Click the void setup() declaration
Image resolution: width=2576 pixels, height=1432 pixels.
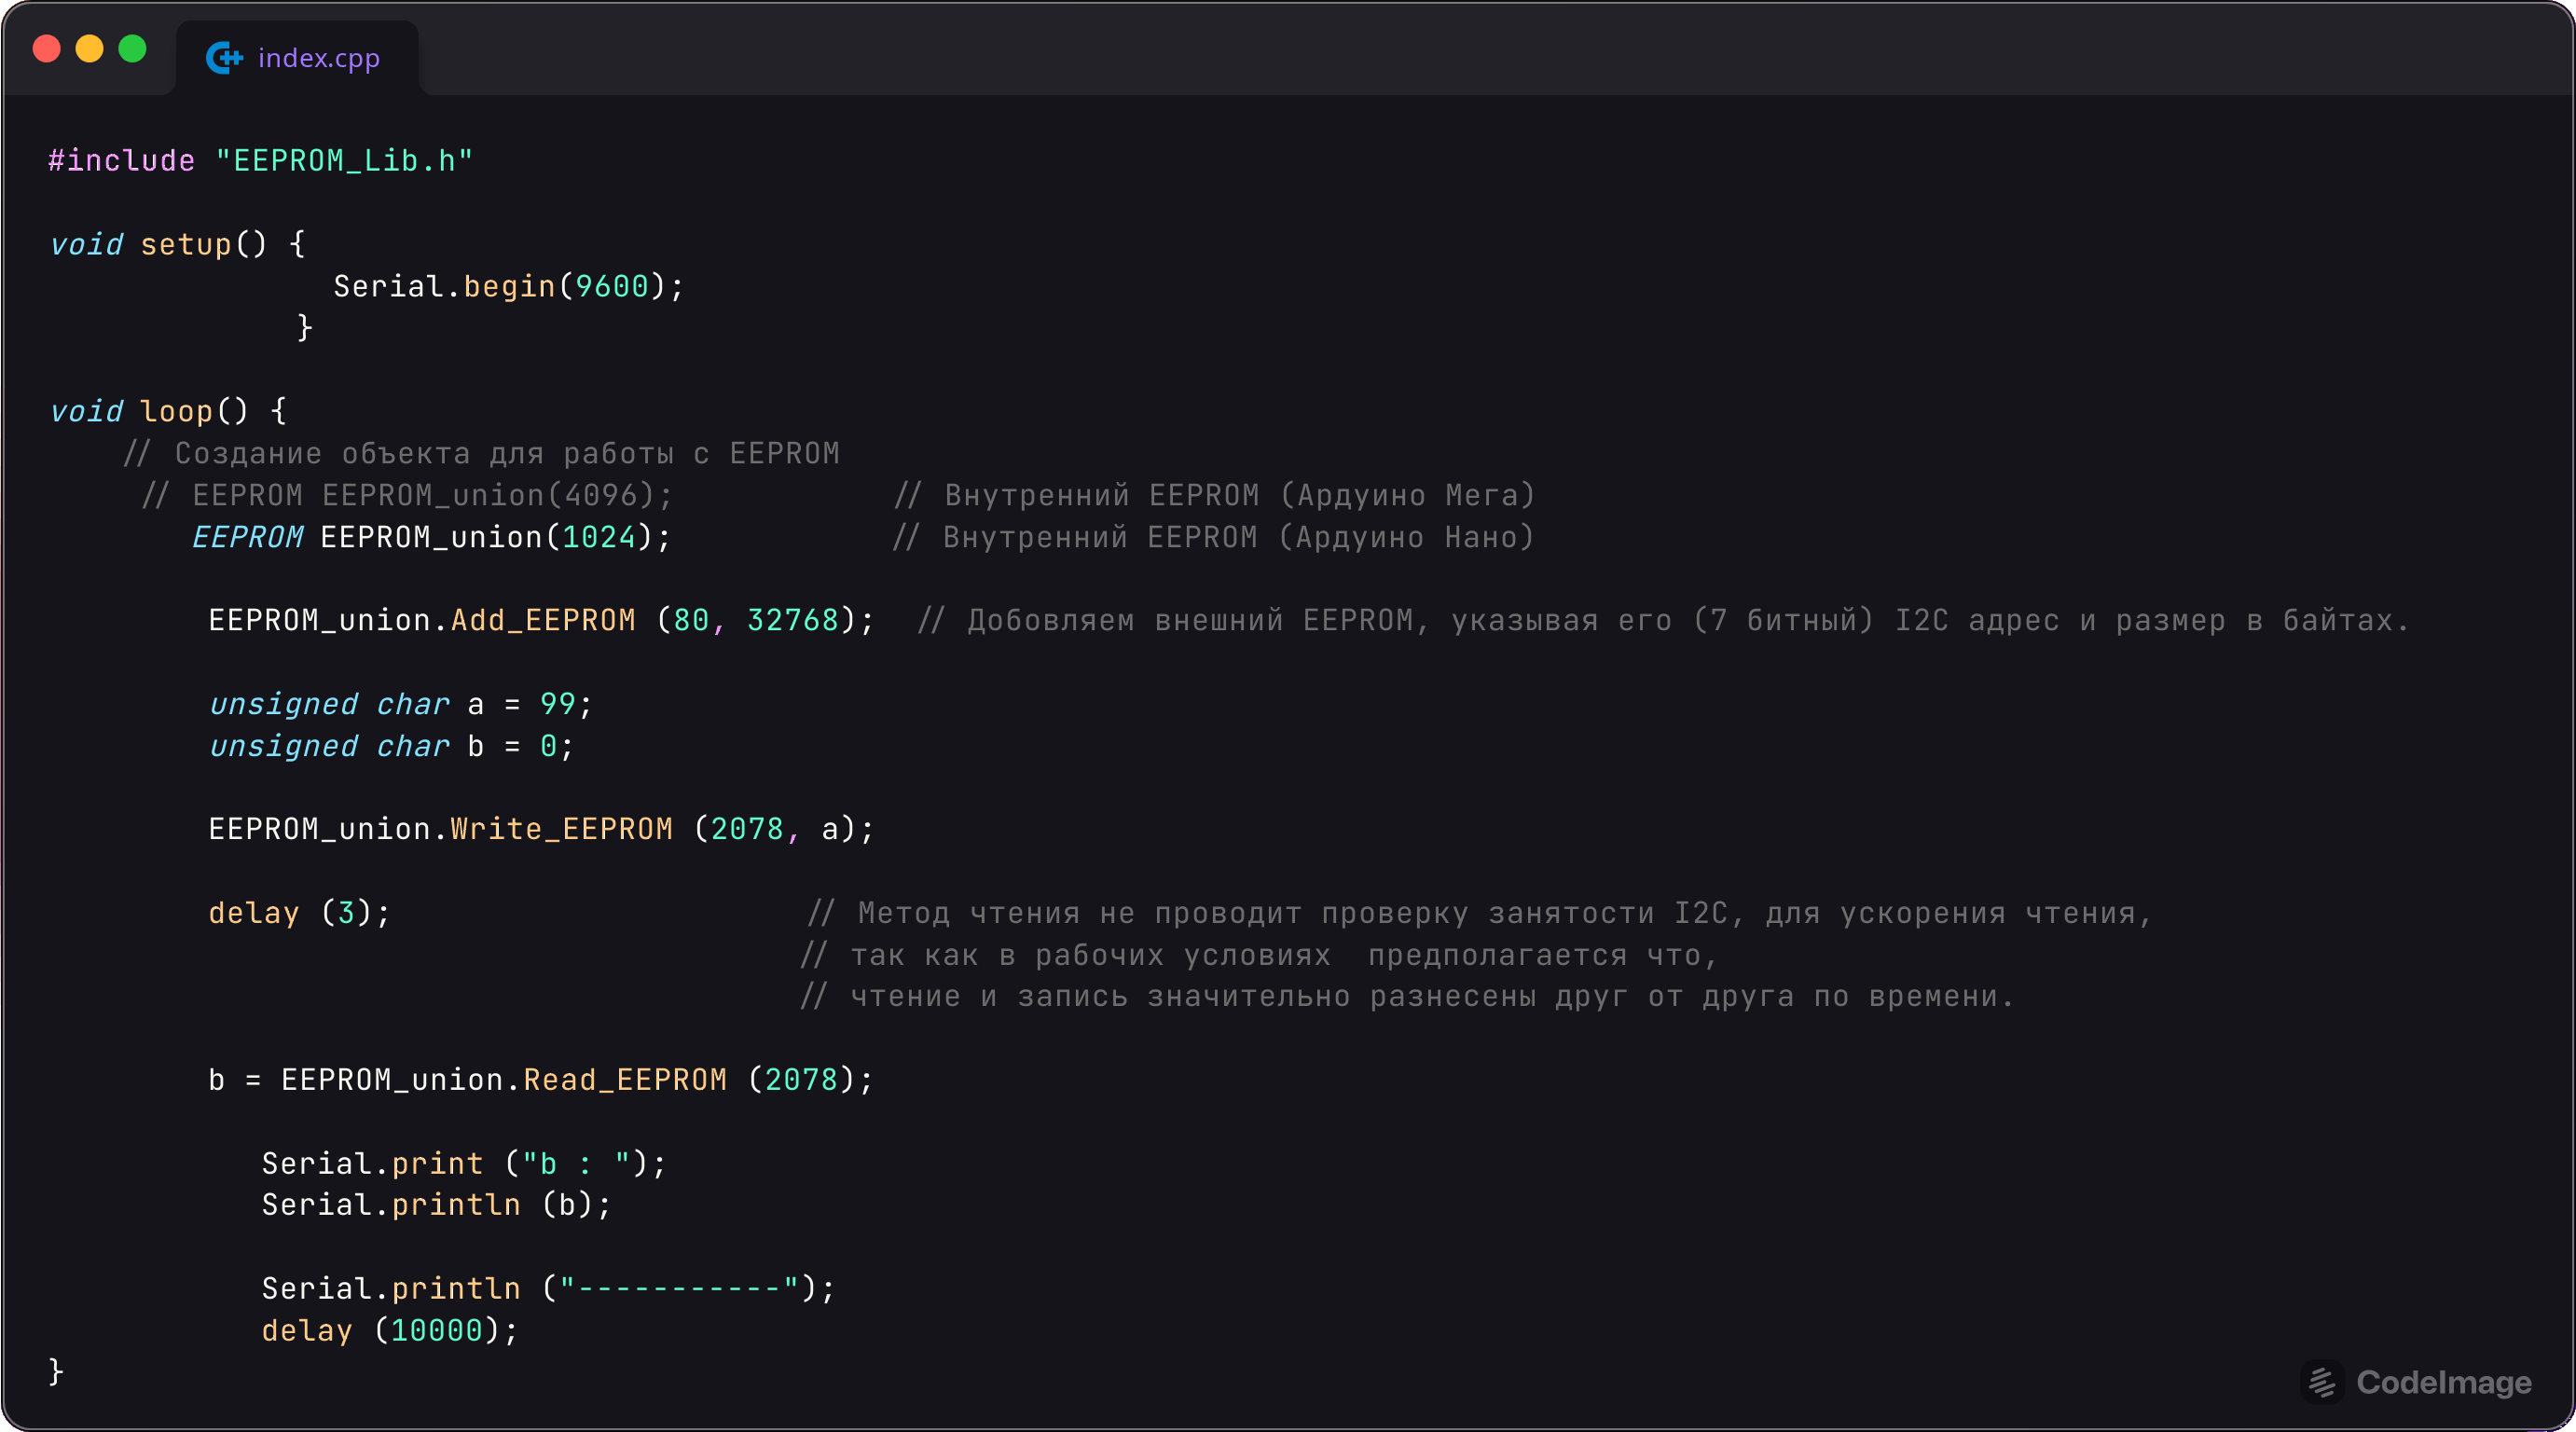pos(177,244)
